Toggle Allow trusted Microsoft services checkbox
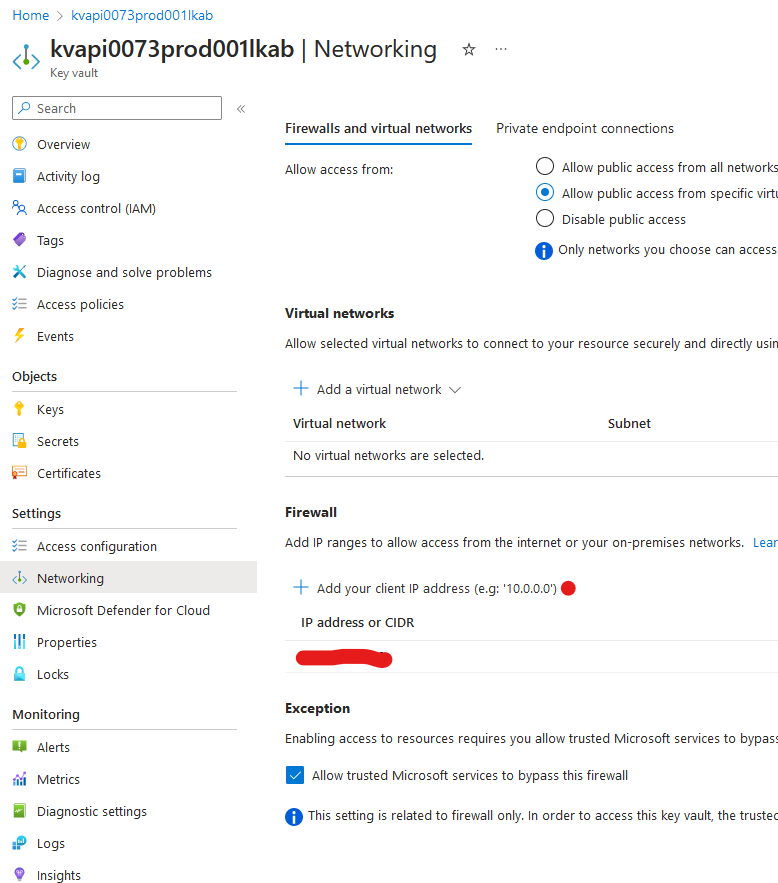 tap(295, 775)
